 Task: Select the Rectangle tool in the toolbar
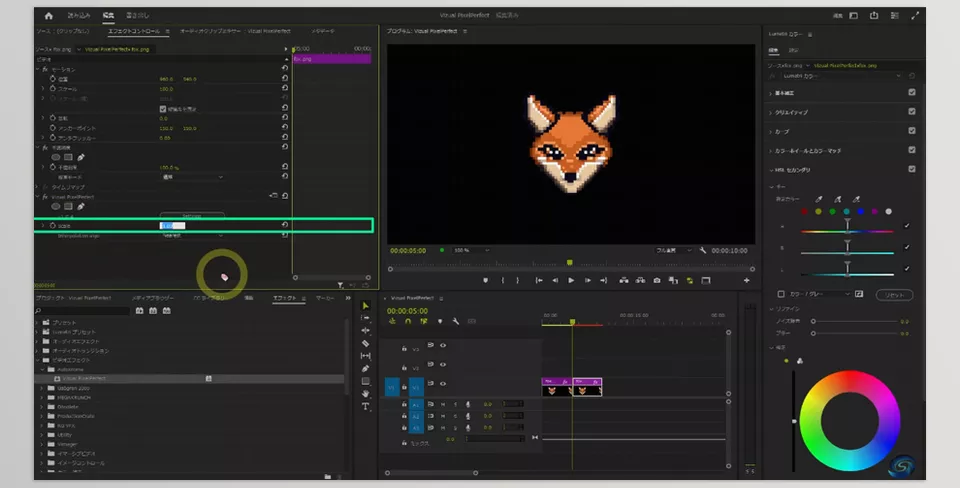click(x=366, y=381)
